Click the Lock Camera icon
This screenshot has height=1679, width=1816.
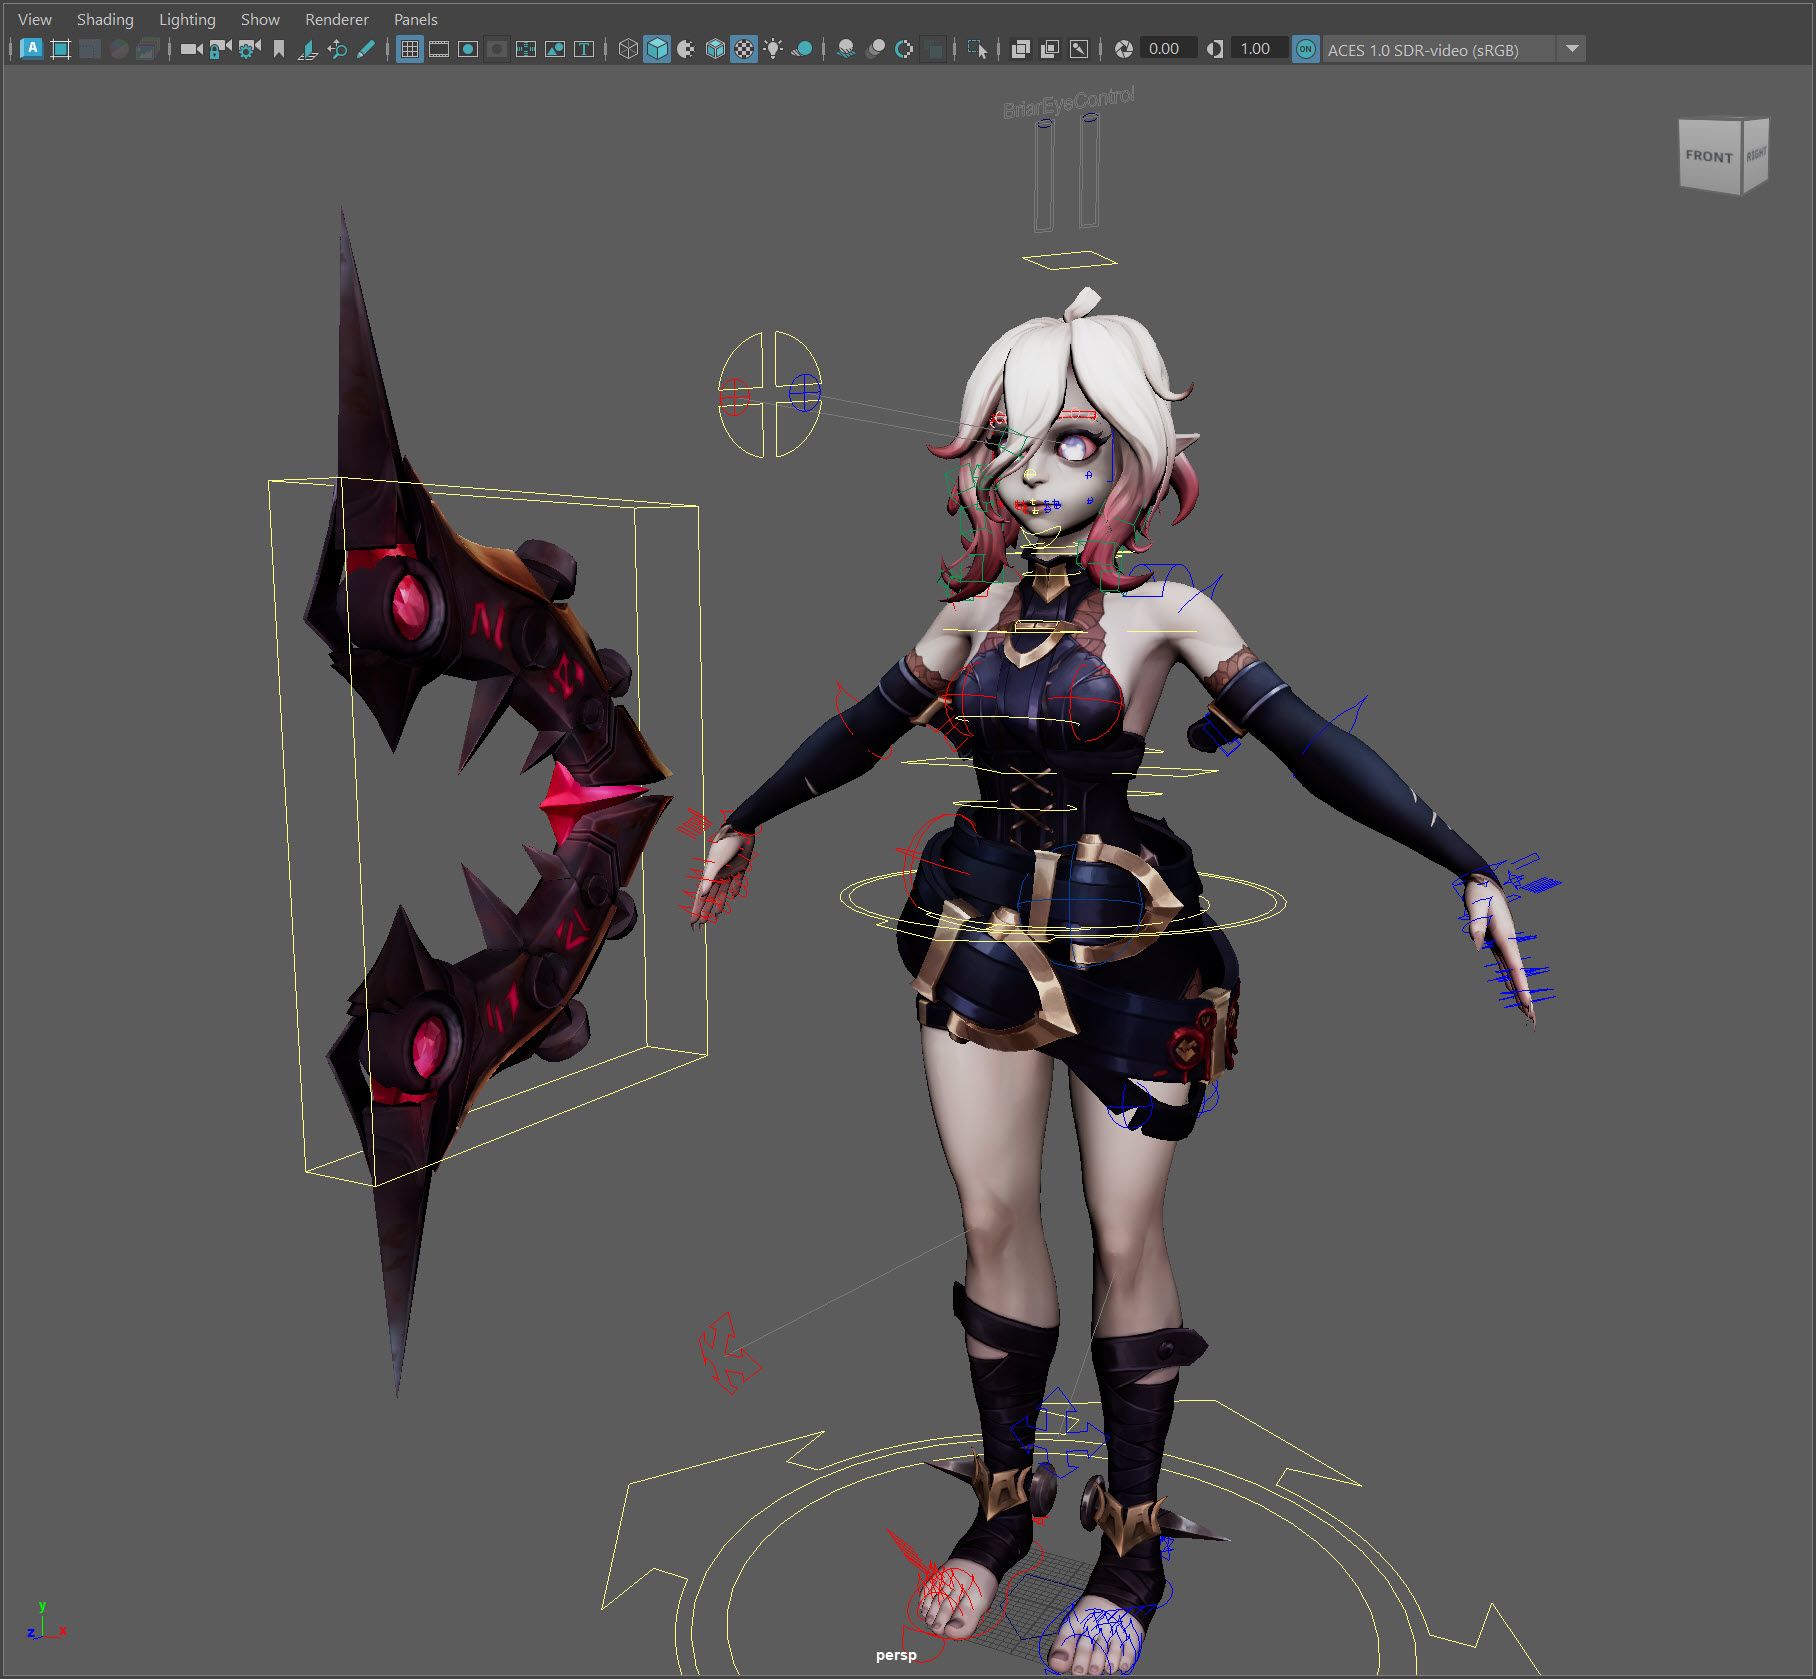pyautogui.click(x=220, y=49)
